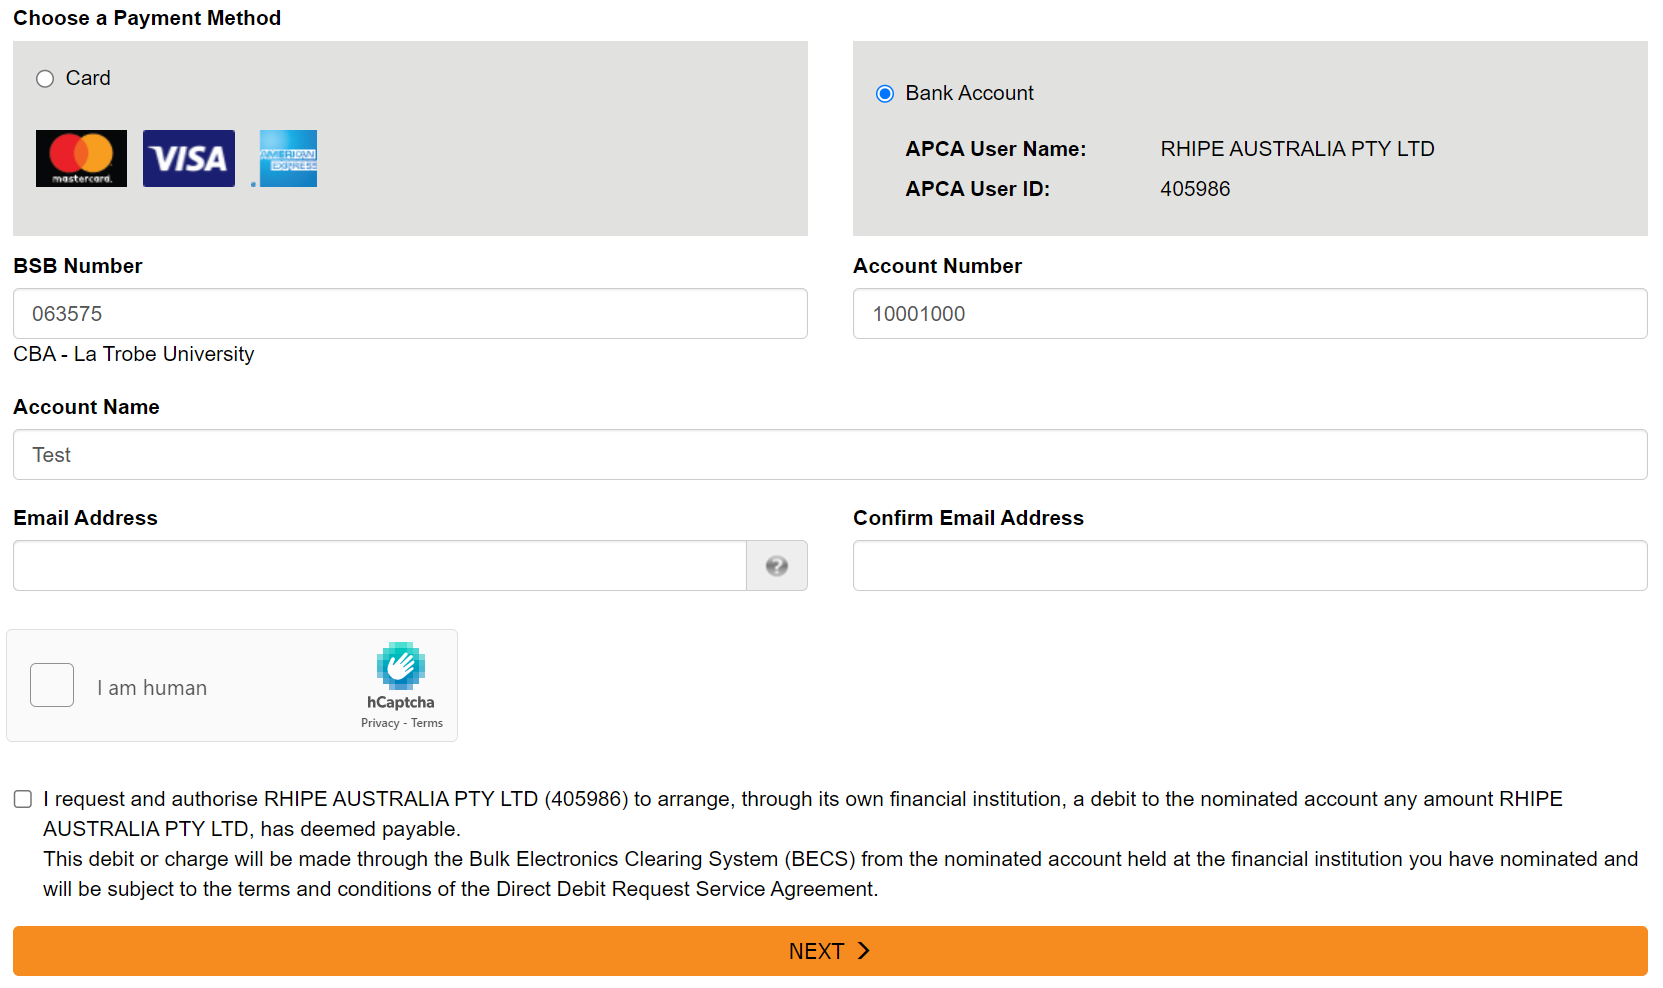Open the hCaptcha Terms link
This screenshot has width=1663, height=988.
(x=426, y=723)
